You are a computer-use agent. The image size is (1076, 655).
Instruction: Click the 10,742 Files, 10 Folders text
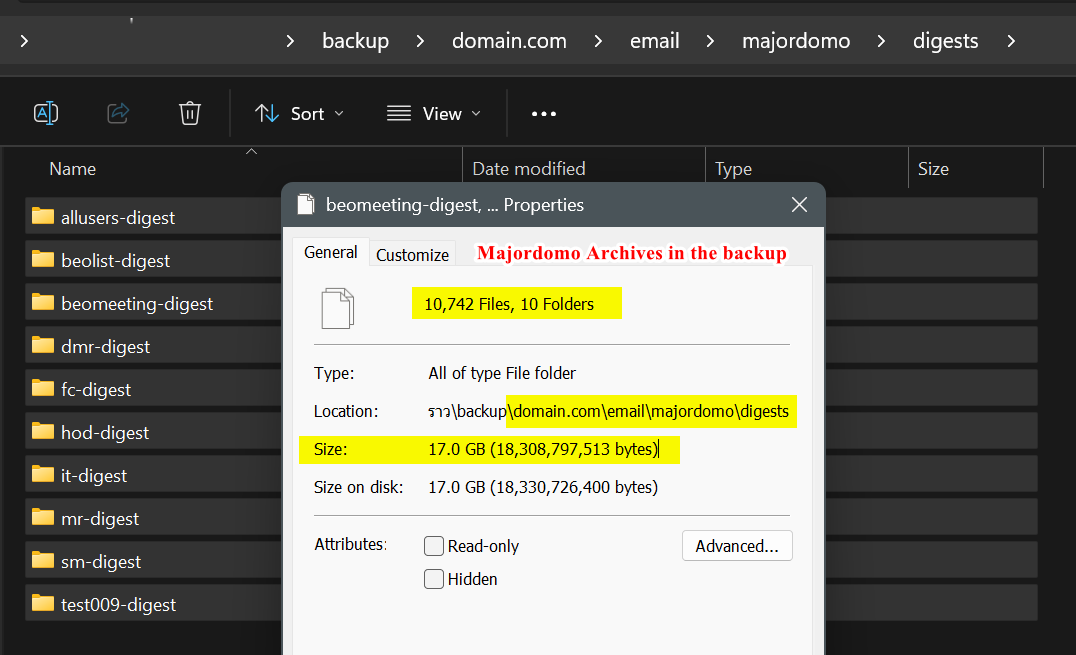click(x=509, y=304)
